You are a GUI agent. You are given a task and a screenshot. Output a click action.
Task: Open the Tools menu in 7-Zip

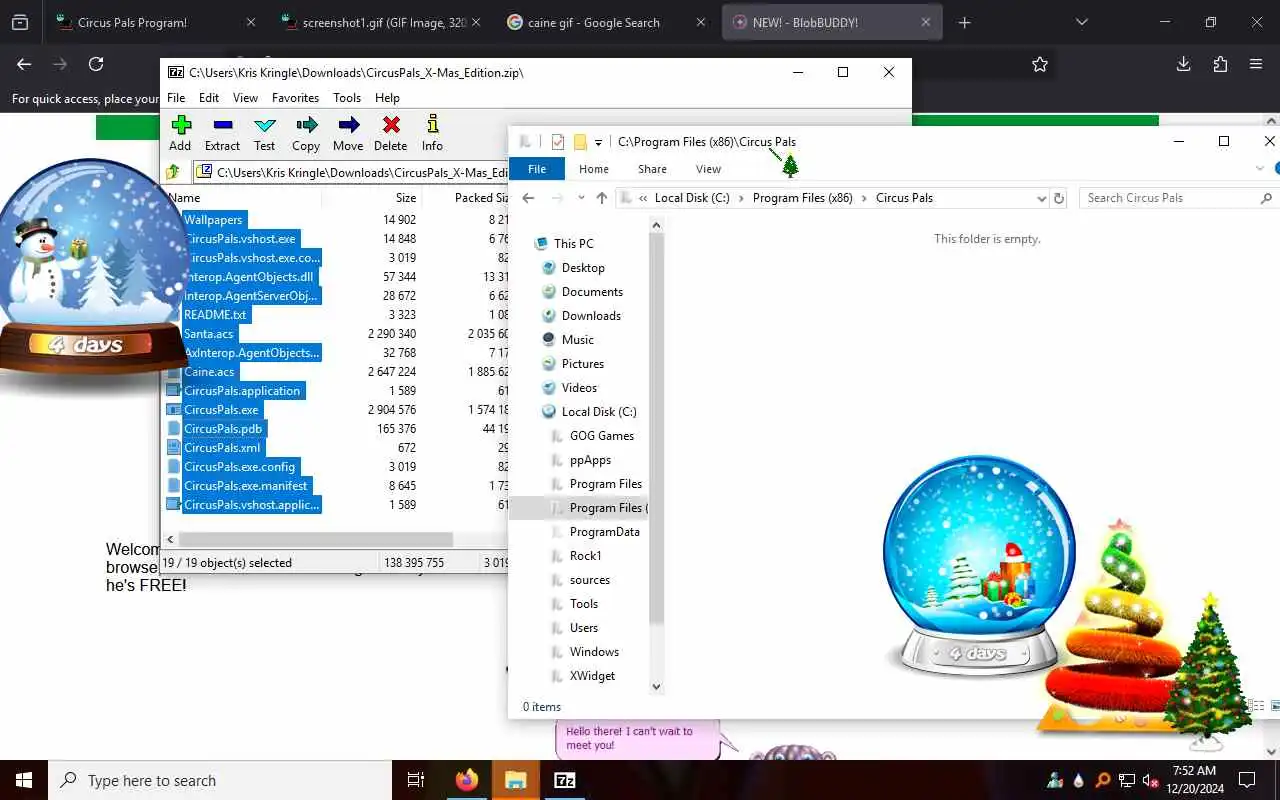[x=347, y=98]
